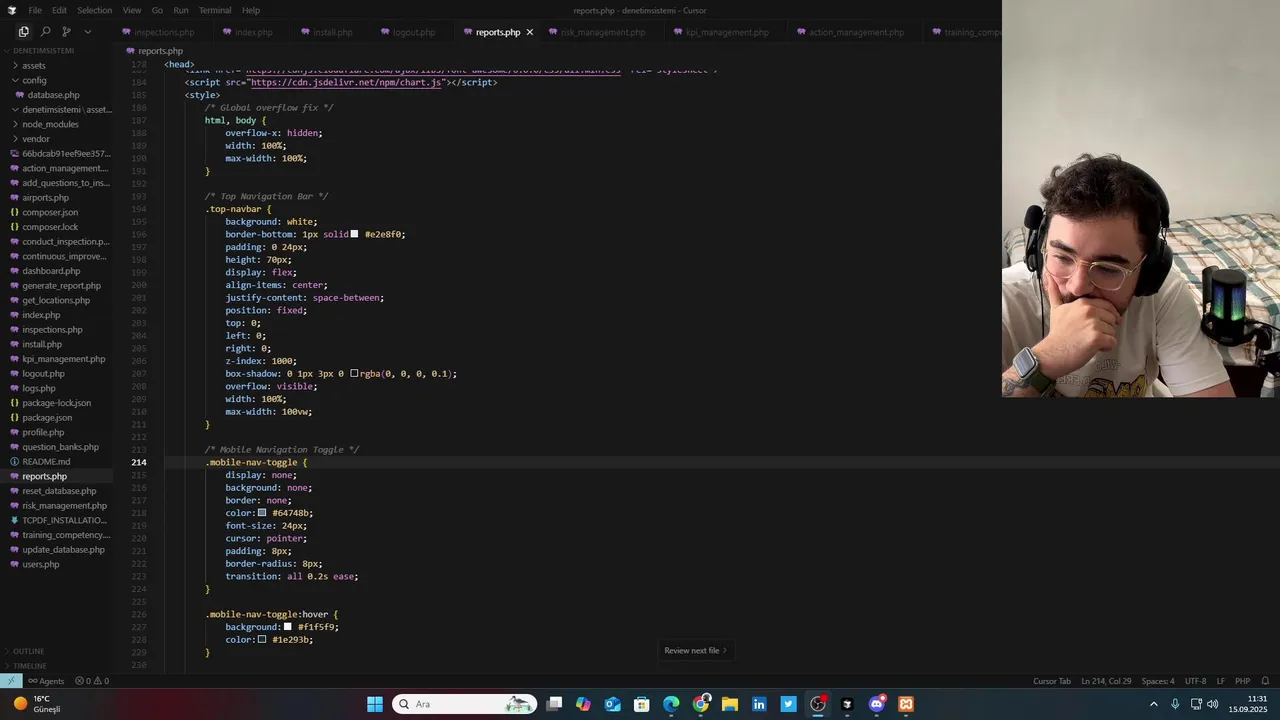Open composer.json in the file tree

pos(50,212)
